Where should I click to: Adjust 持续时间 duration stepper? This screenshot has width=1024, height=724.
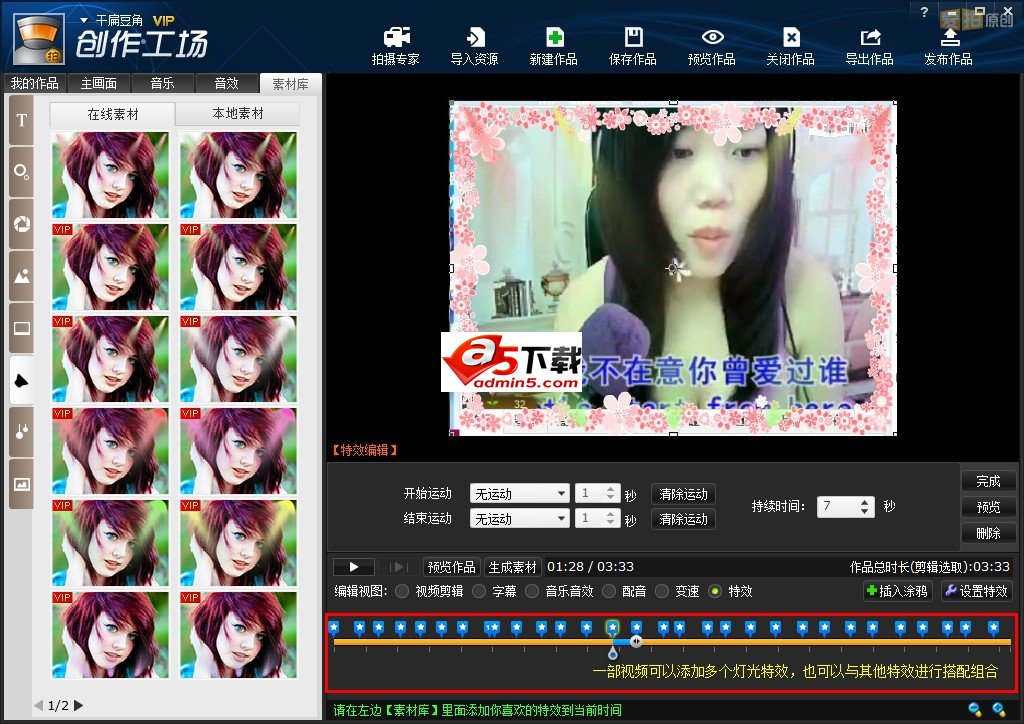pos(865,507)
